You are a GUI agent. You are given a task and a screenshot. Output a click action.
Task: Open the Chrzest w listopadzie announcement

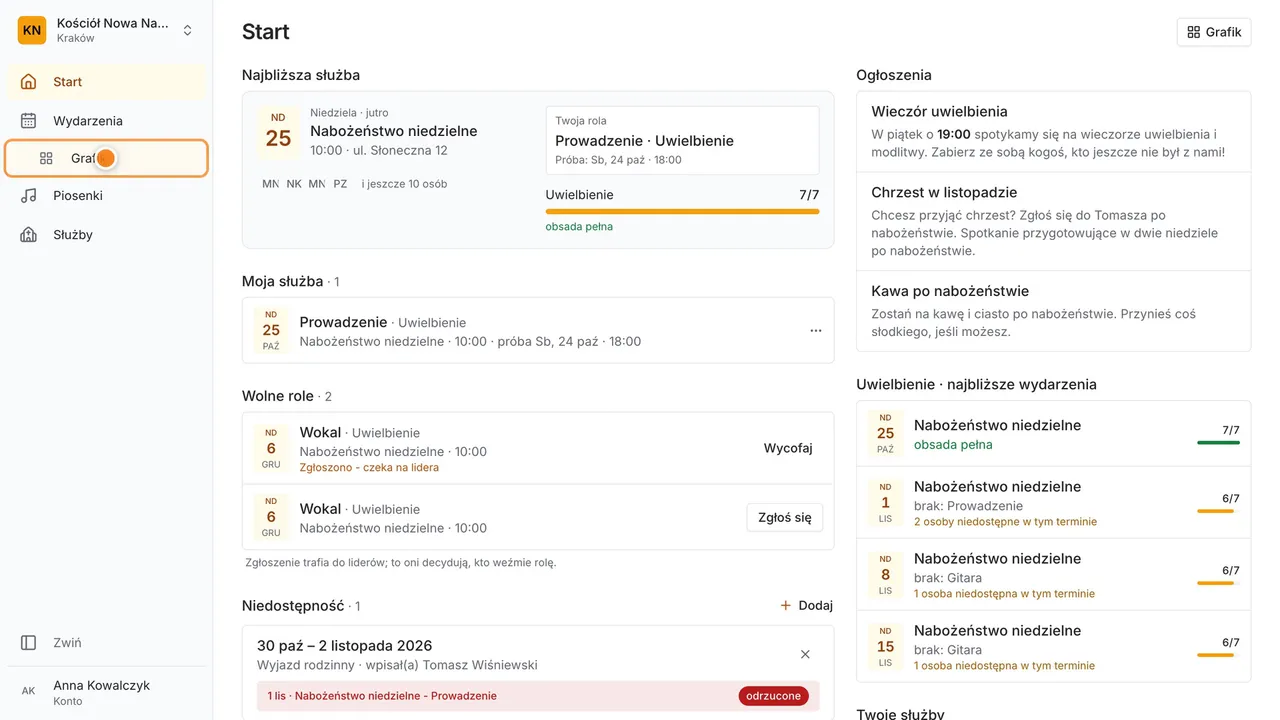1054,222
